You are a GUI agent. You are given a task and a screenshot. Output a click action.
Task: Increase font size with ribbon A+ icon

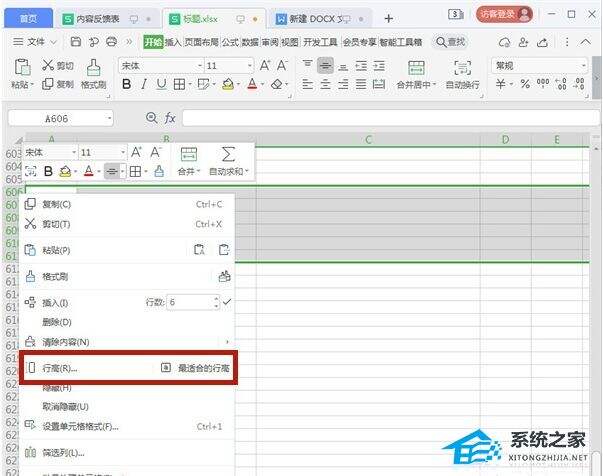coord(265,65)
